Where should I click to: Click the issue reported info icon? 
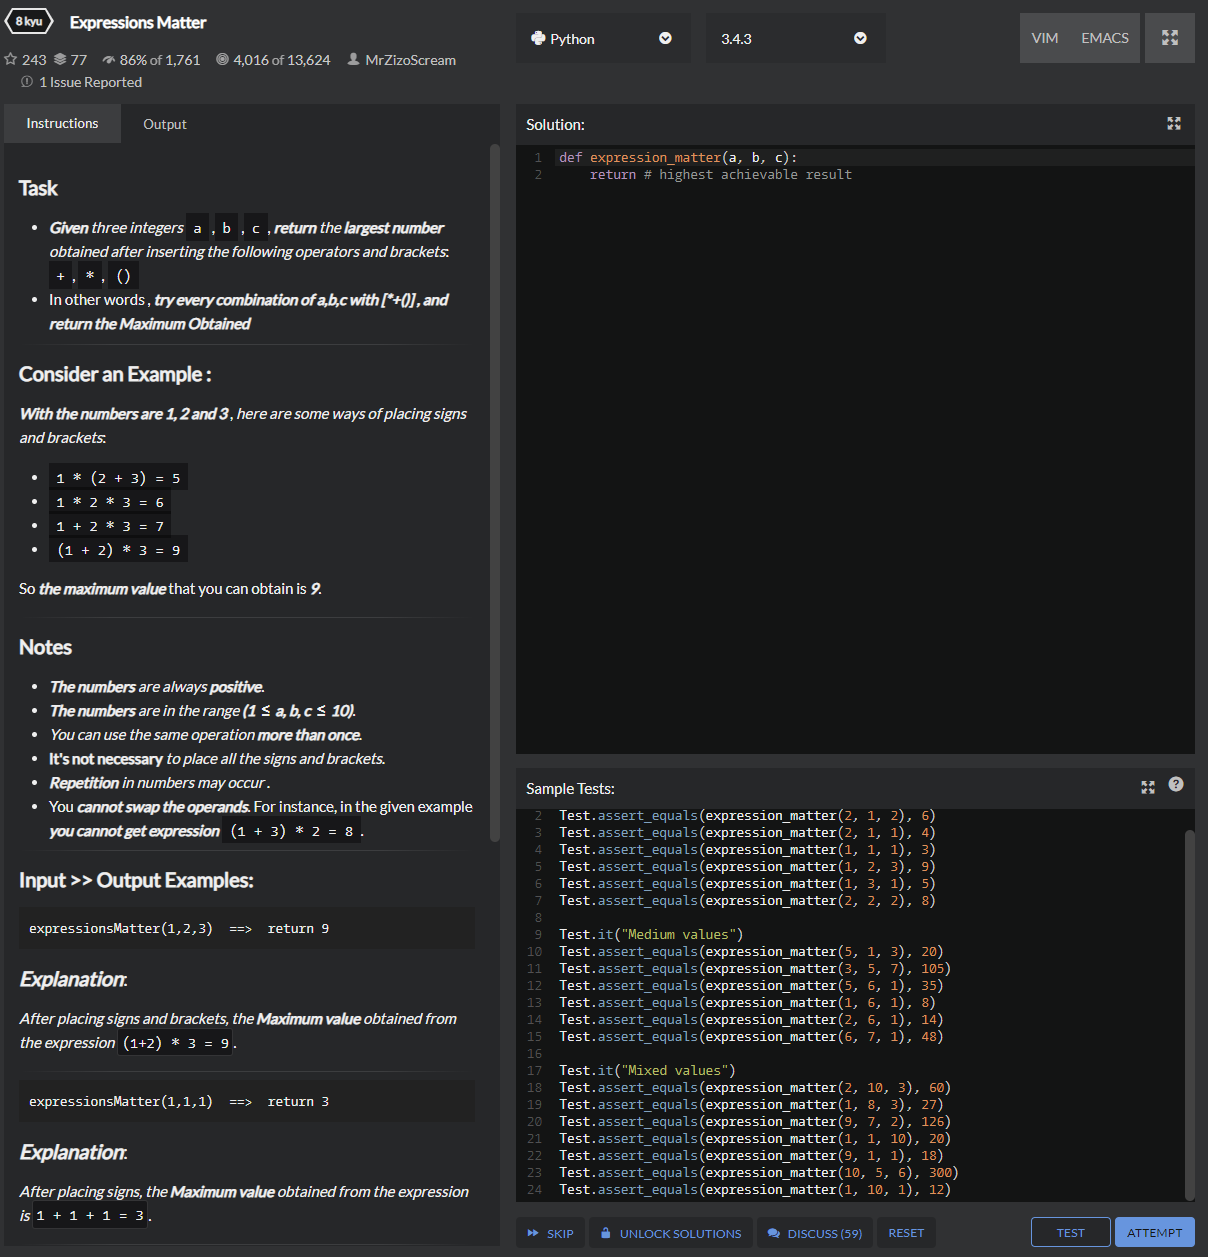pyautogui.click(x=27, y=82)
